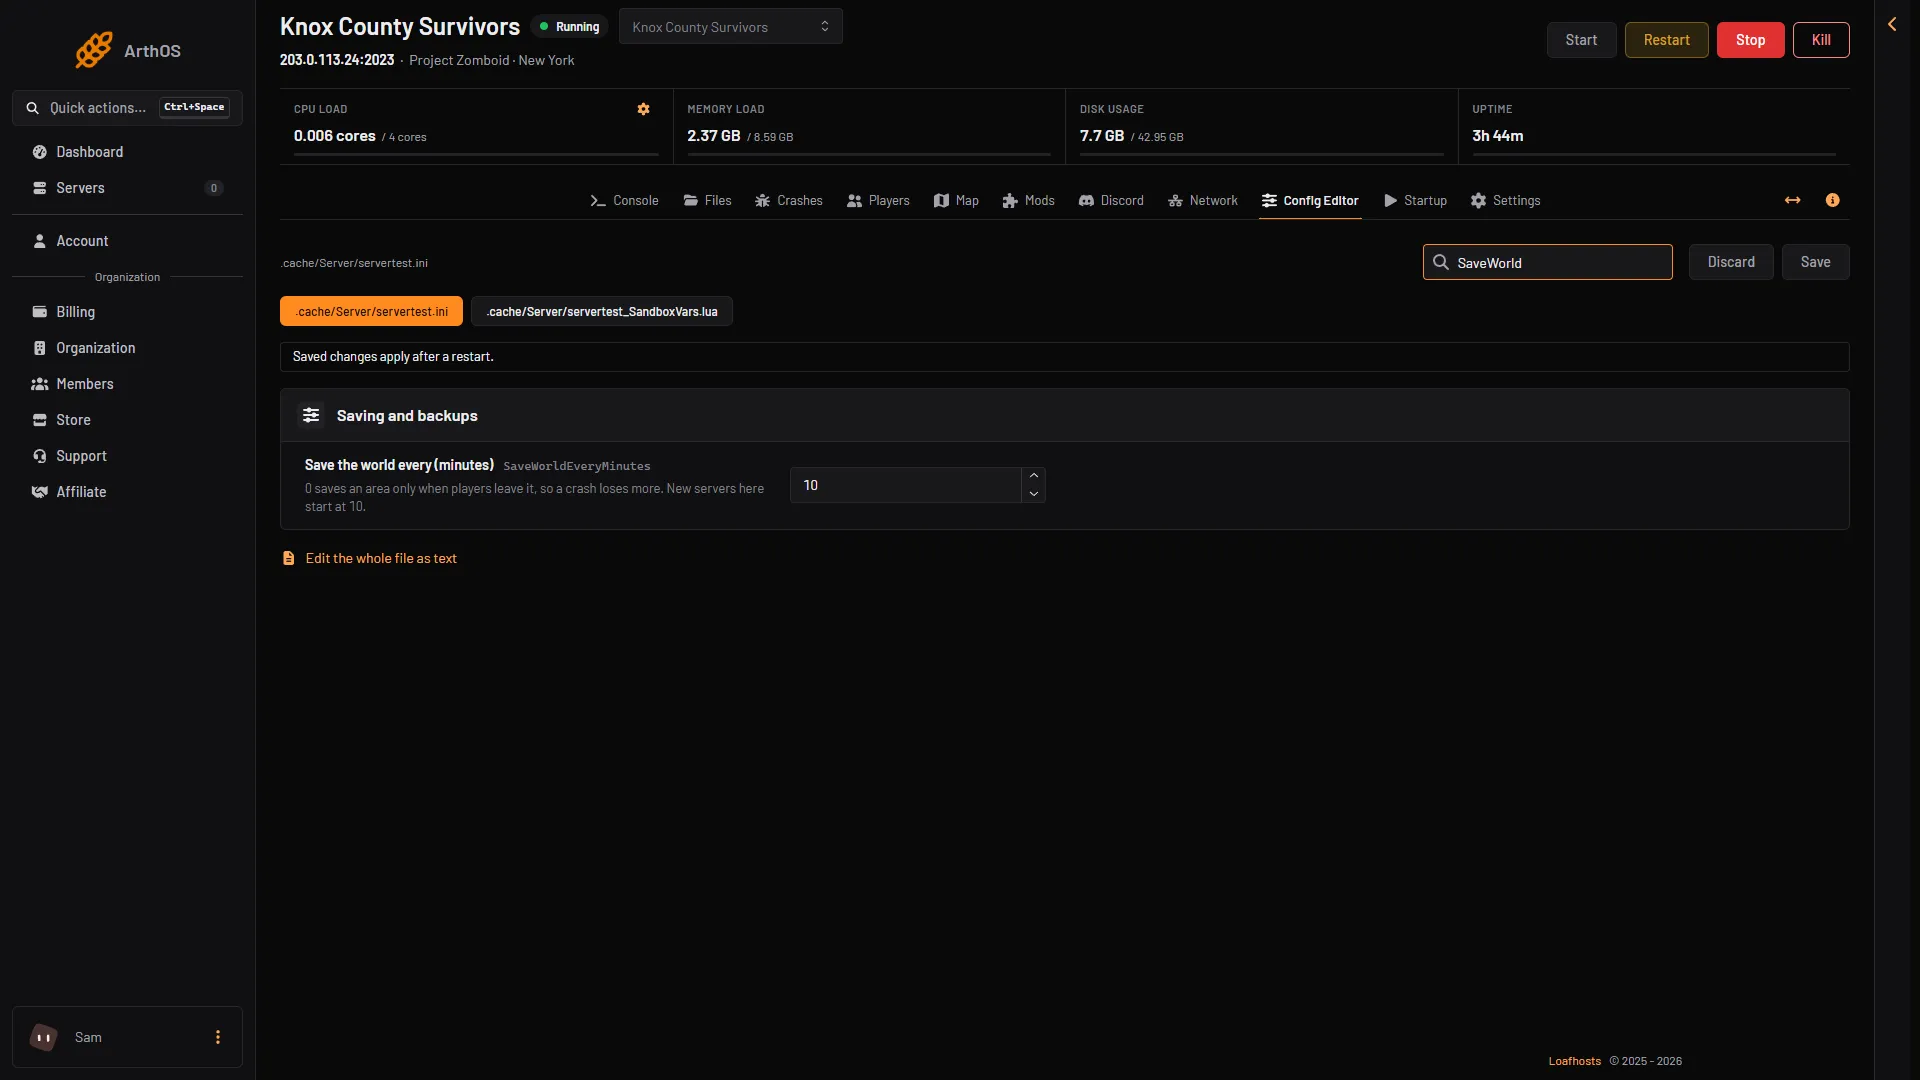Click the Saving and backups section header
Viewport: 1920px width, 1080px height.
tap(1064, 415)
